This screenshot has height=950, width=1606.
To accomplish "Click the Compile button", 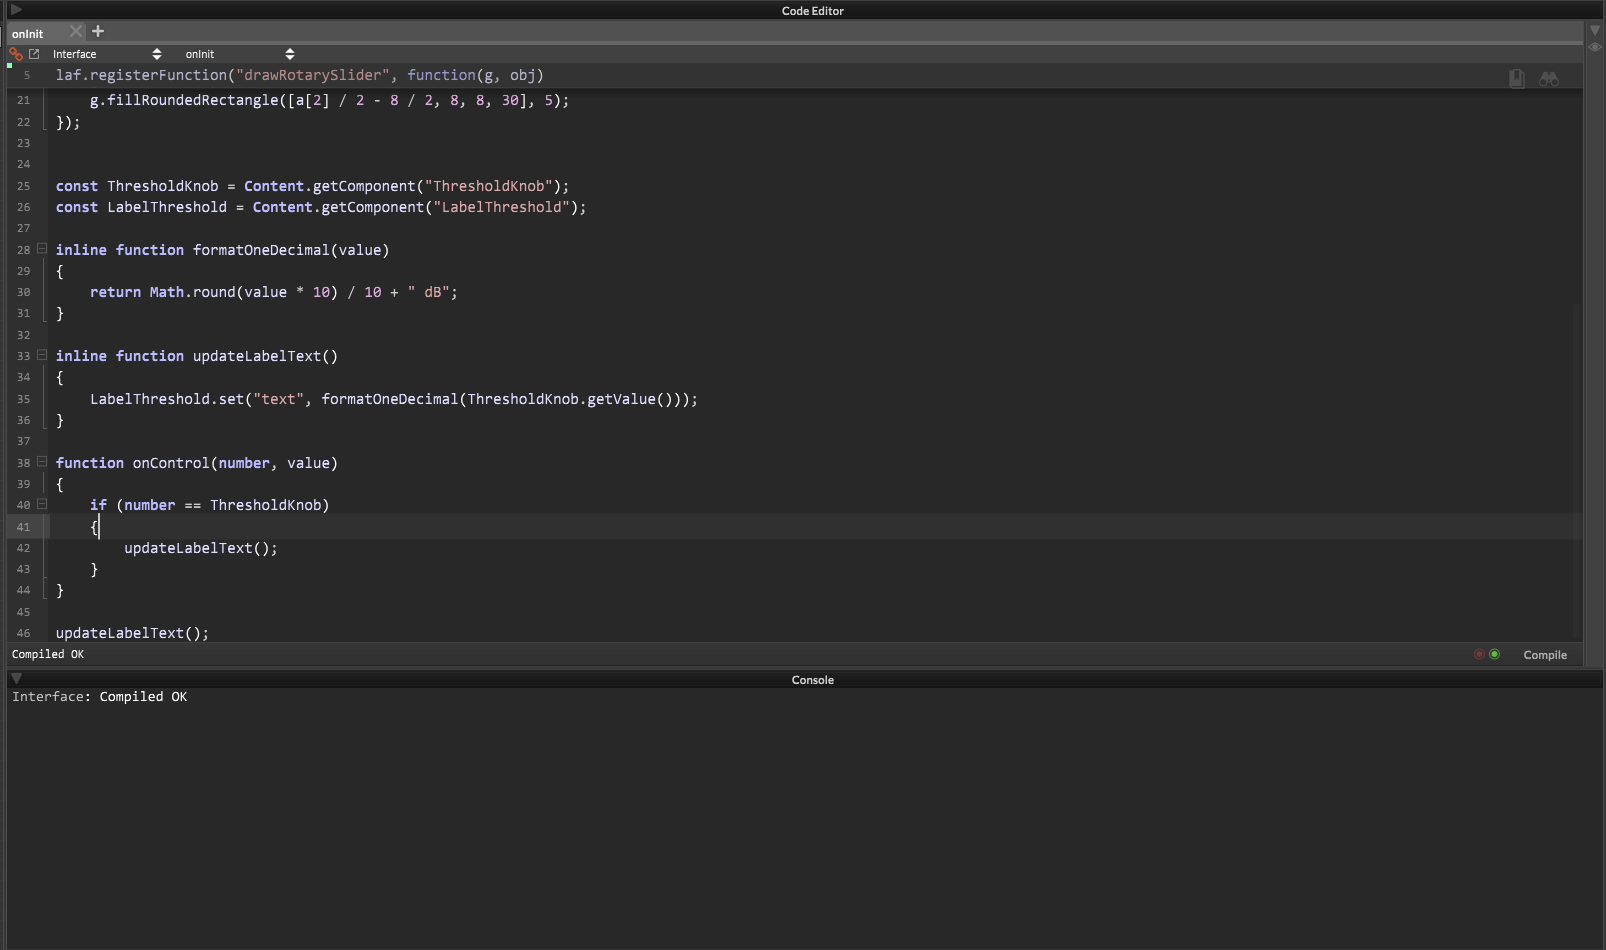I will [1545, 655].
